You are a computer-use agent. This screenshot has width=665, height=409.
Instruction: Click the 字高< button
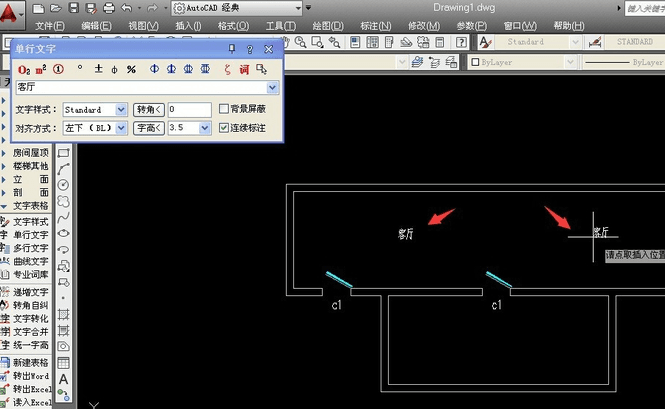[x=149, y=128]
